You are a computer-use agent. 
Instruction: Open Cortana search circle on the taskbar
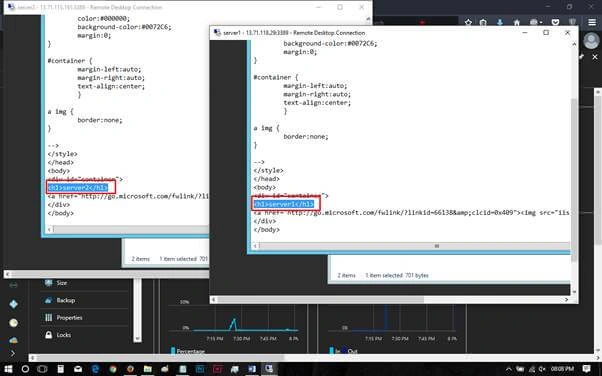click(x=25, y=369)
